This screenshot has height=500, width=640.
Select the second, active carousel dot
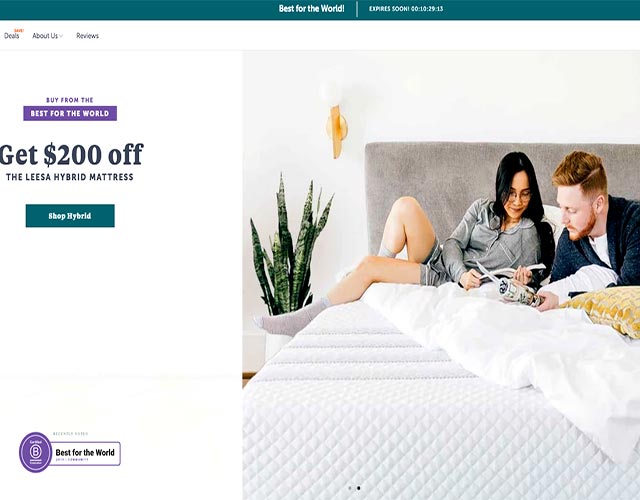358,488
